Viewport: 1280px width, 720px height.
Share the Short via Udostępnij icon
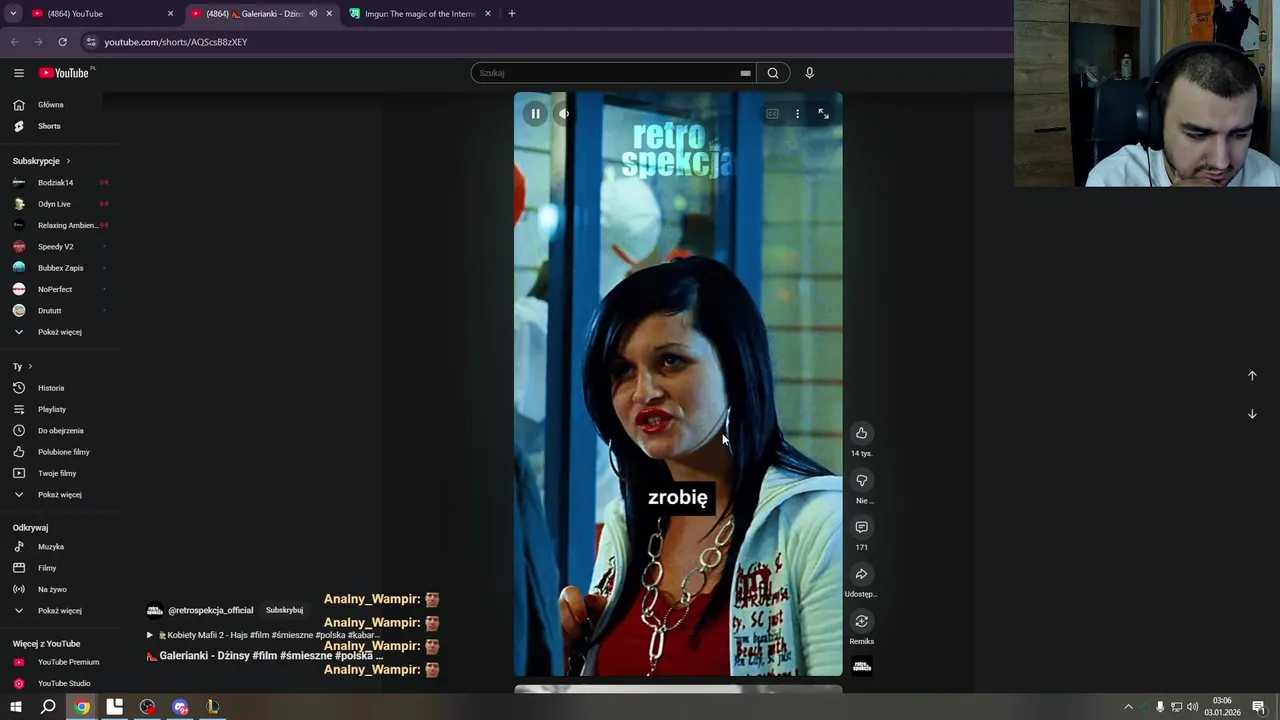click(x=861, y=574)
